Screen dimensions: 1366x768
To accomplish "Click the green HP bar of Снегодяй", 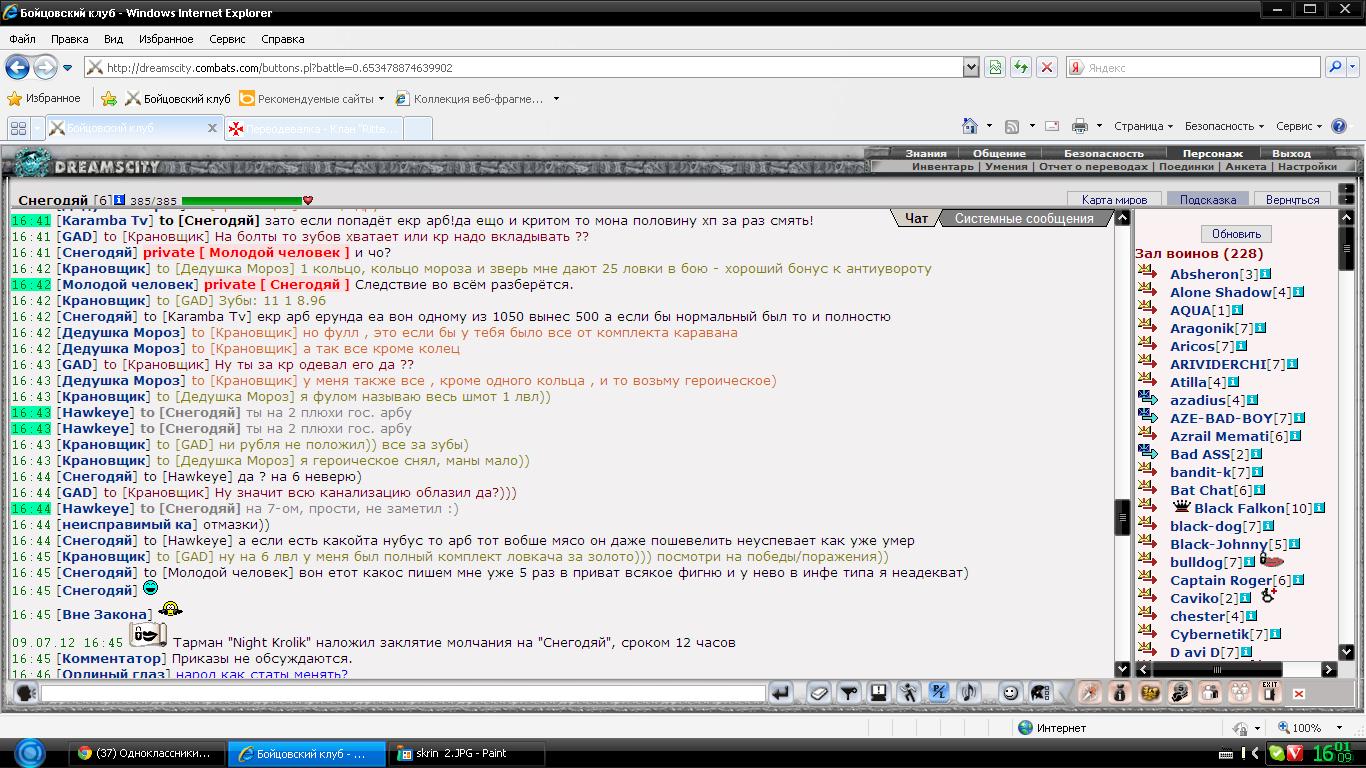I will click(x=241, y=201).
